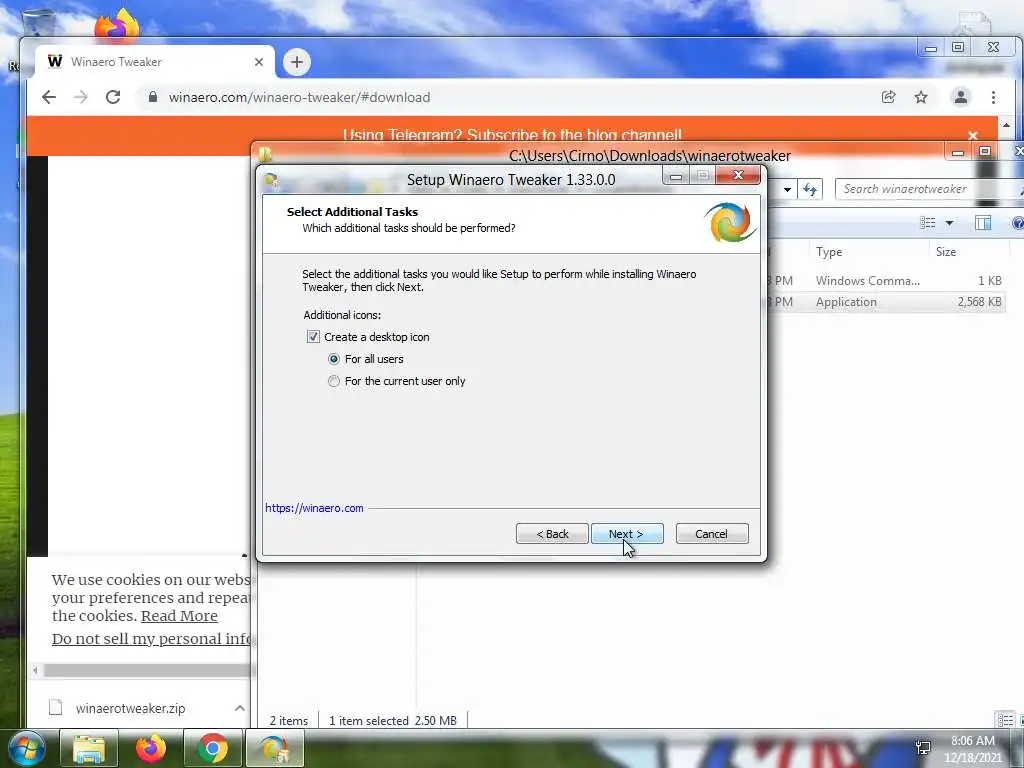This screenshot has height=768, width=1024.
Task: Click Chrome's forward arrow
Action: 80,97
